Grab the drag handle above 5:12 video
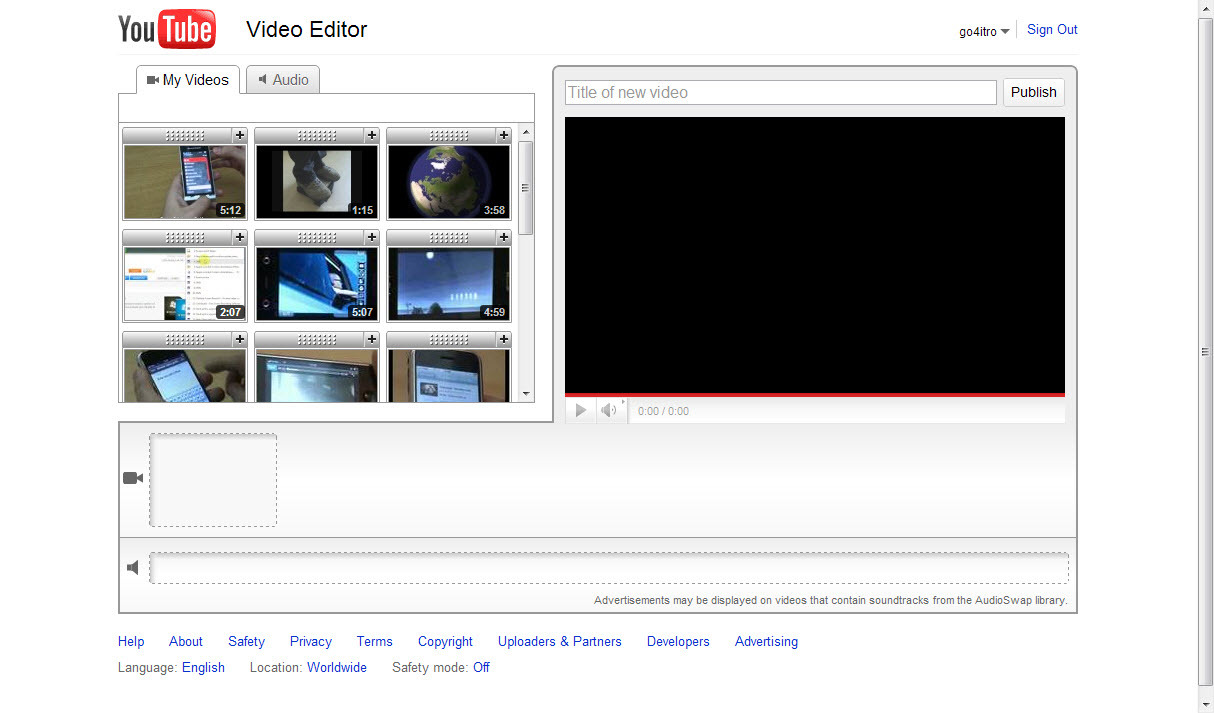 coord(184,135)
